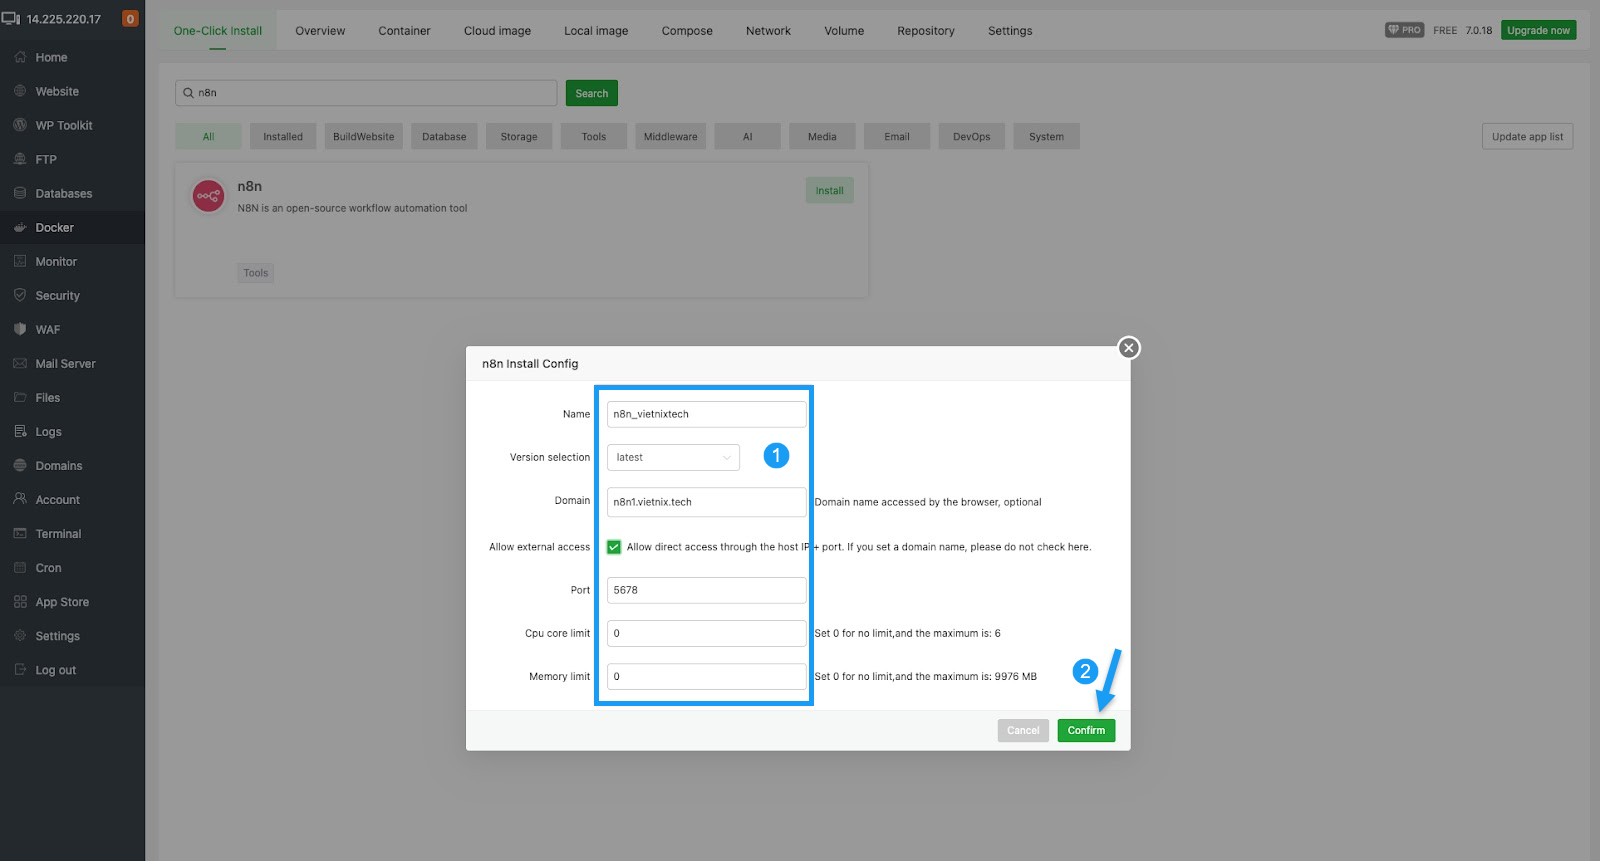Image resolution: width=1600 pixels, height=861 pixels.
Task: Open the Account user icon
Action: click(20, 499)
